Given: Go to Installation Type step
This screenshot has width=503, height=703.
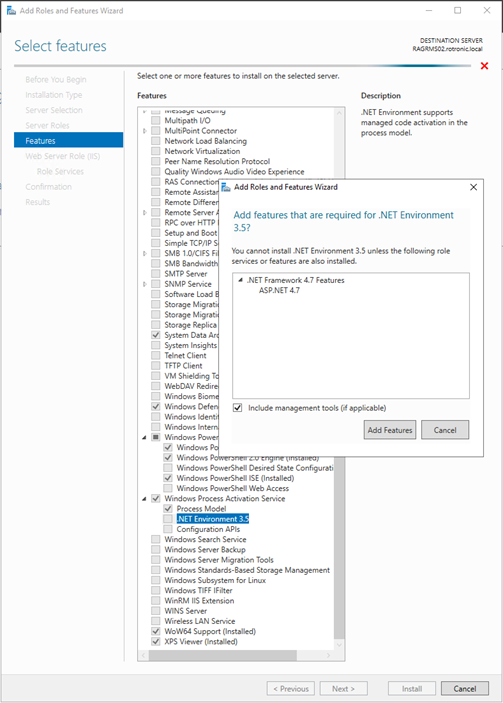Looking at the screenshot, I should (53, 95).
